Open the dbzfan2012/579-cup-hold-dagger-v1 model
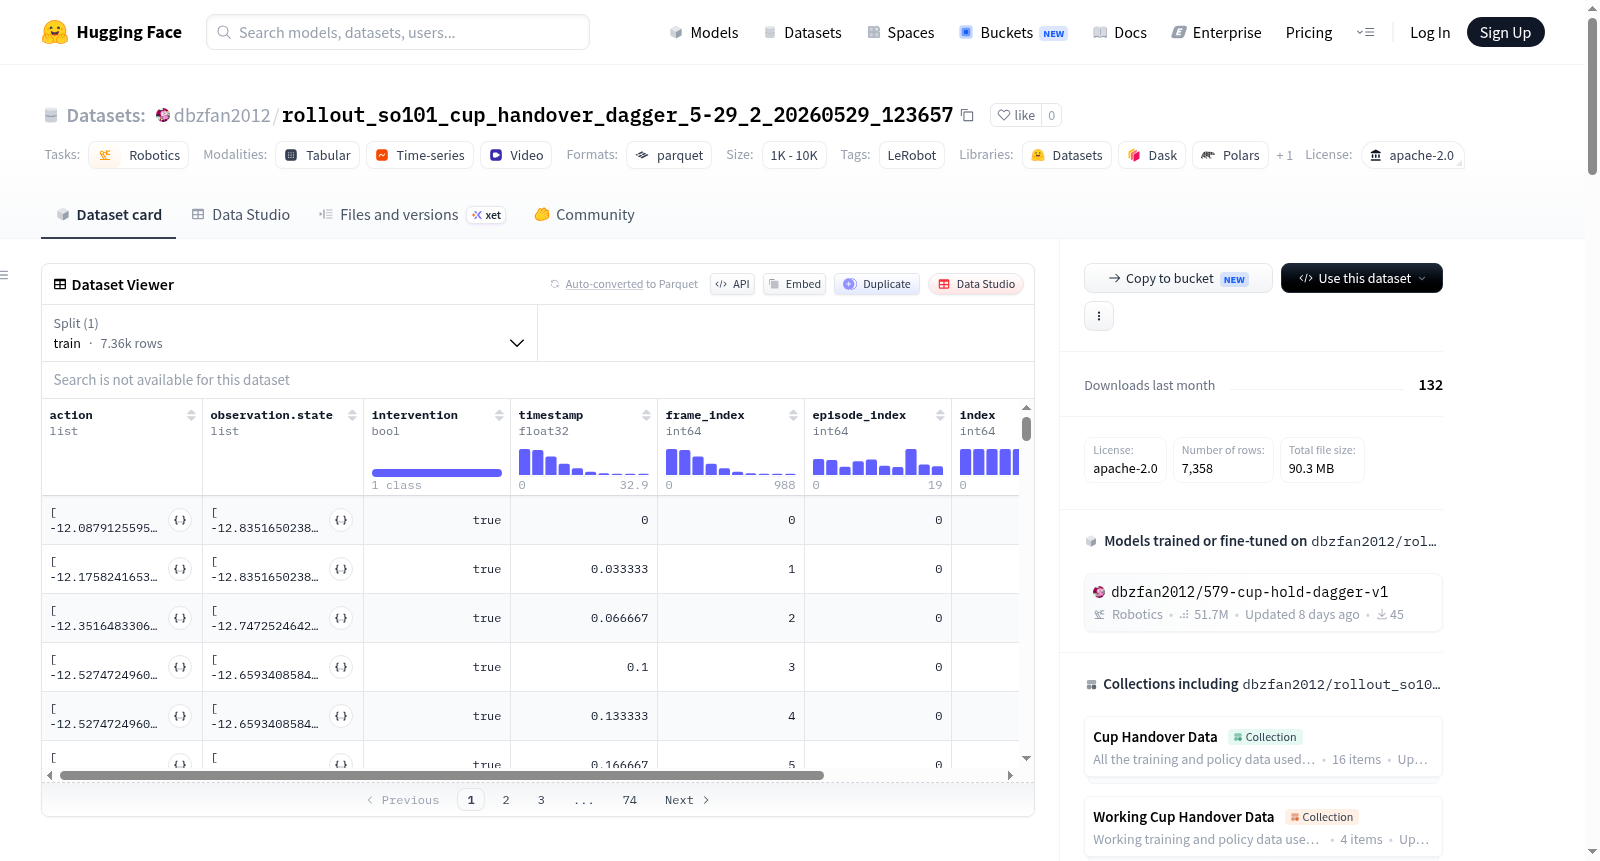Image resolution: width=1600 pixels, height=861 pixels. pyautogui.click(x=1263, y=603)
